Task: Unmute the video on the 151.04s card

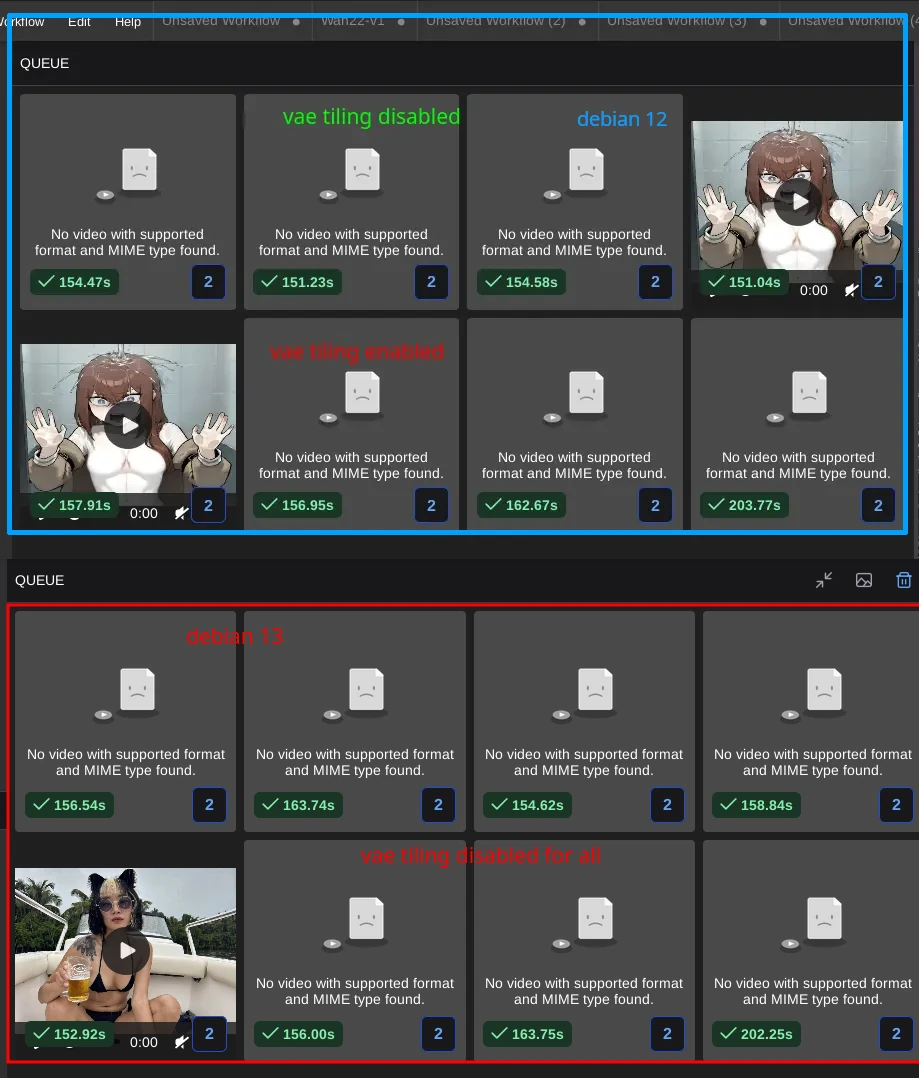Action: coord(852,290)
